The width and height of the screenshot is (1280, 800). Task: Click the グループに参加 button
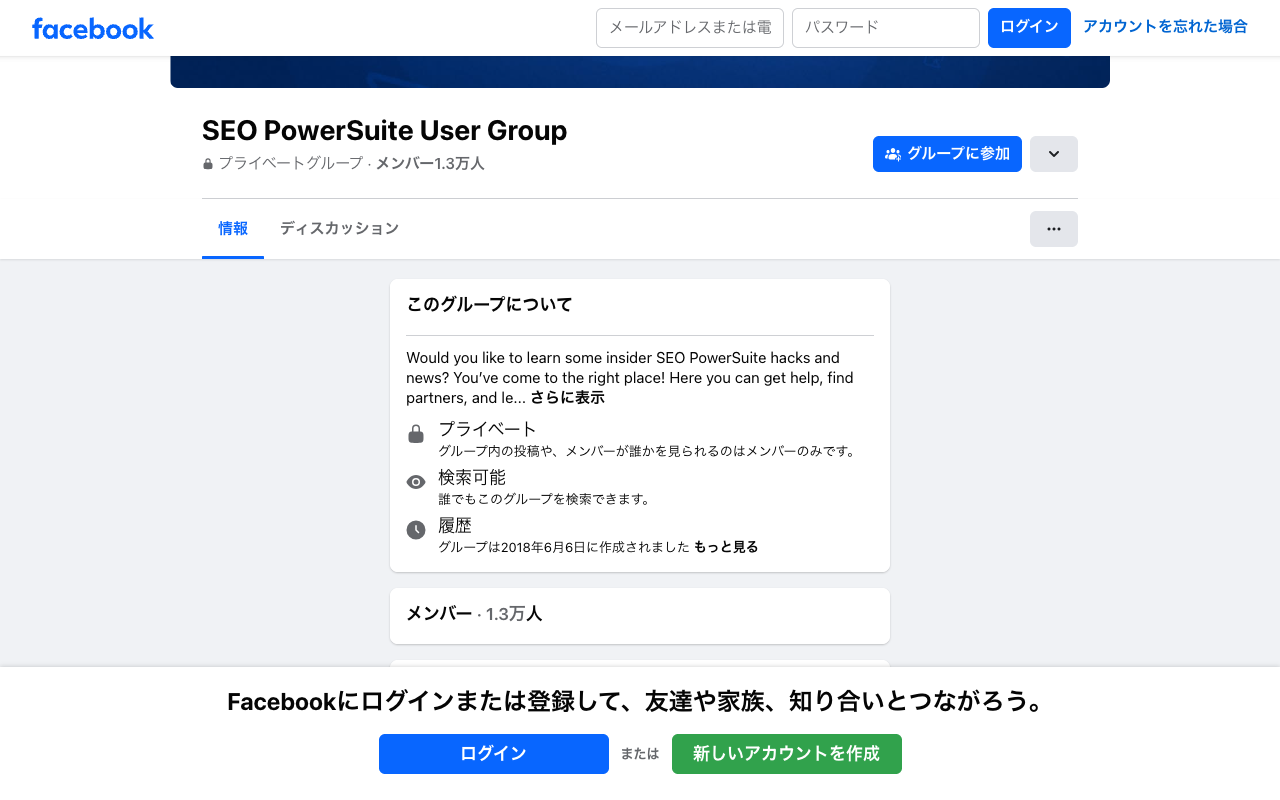(947, 154)
